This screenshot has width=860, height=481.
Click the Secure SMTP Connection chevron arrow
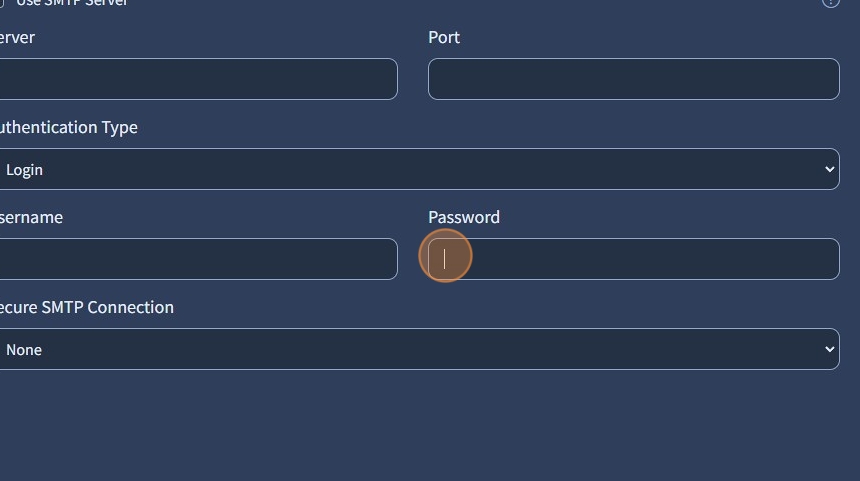click(x=829, y=349)
